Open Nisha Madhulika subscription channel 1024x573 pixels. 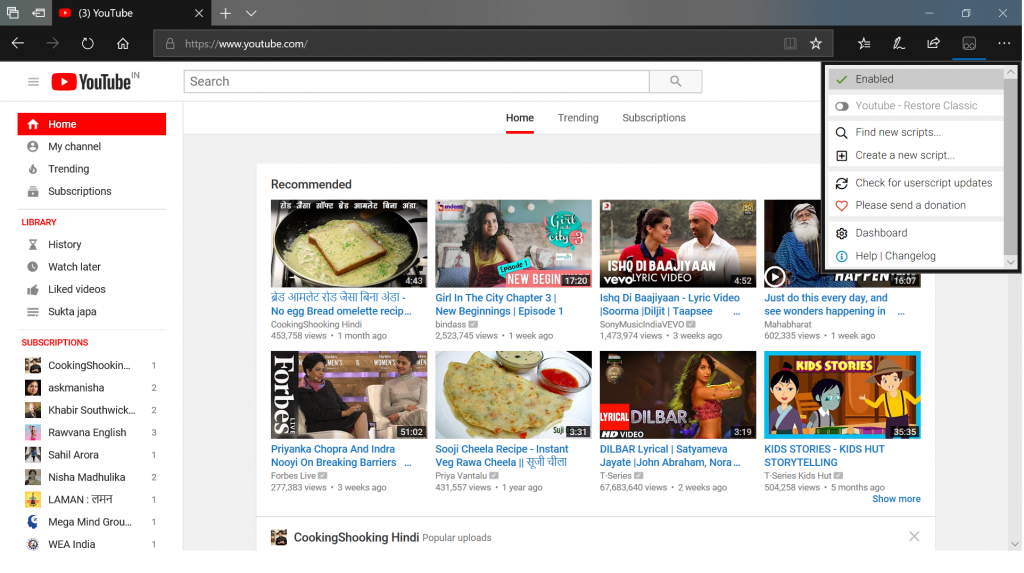[91, 477]
